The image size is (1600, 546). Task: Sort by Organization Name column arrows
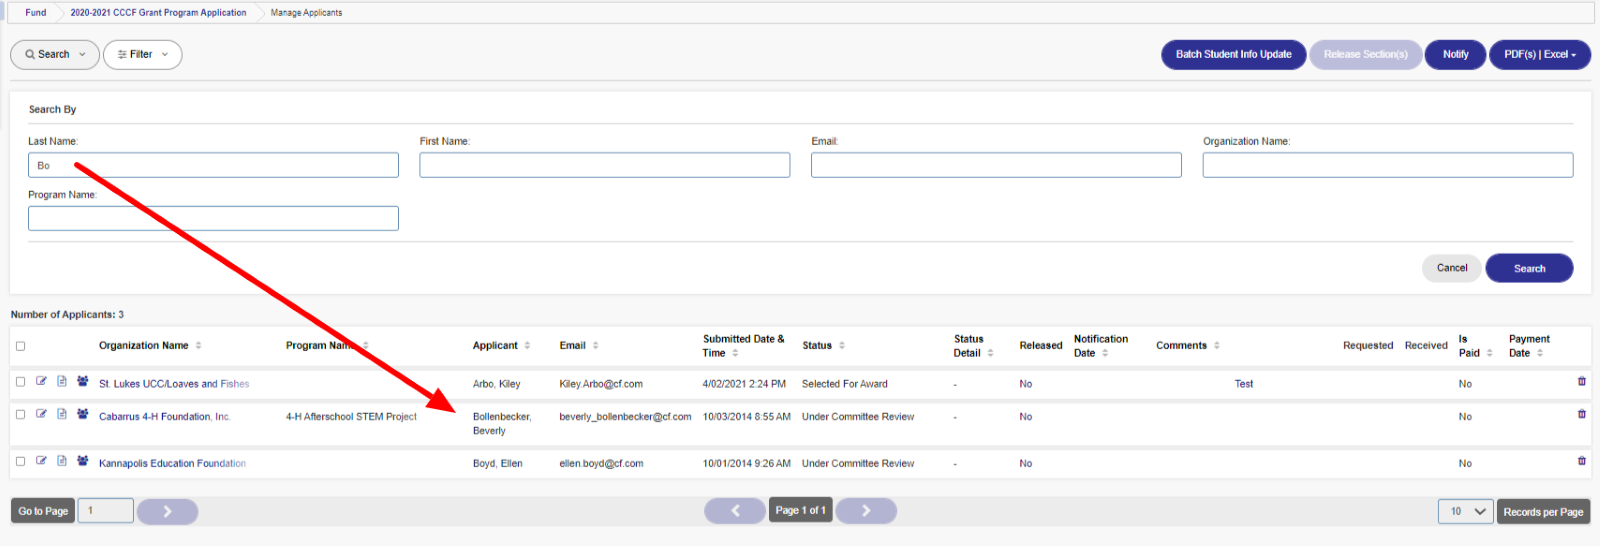(x=198, y=346)
